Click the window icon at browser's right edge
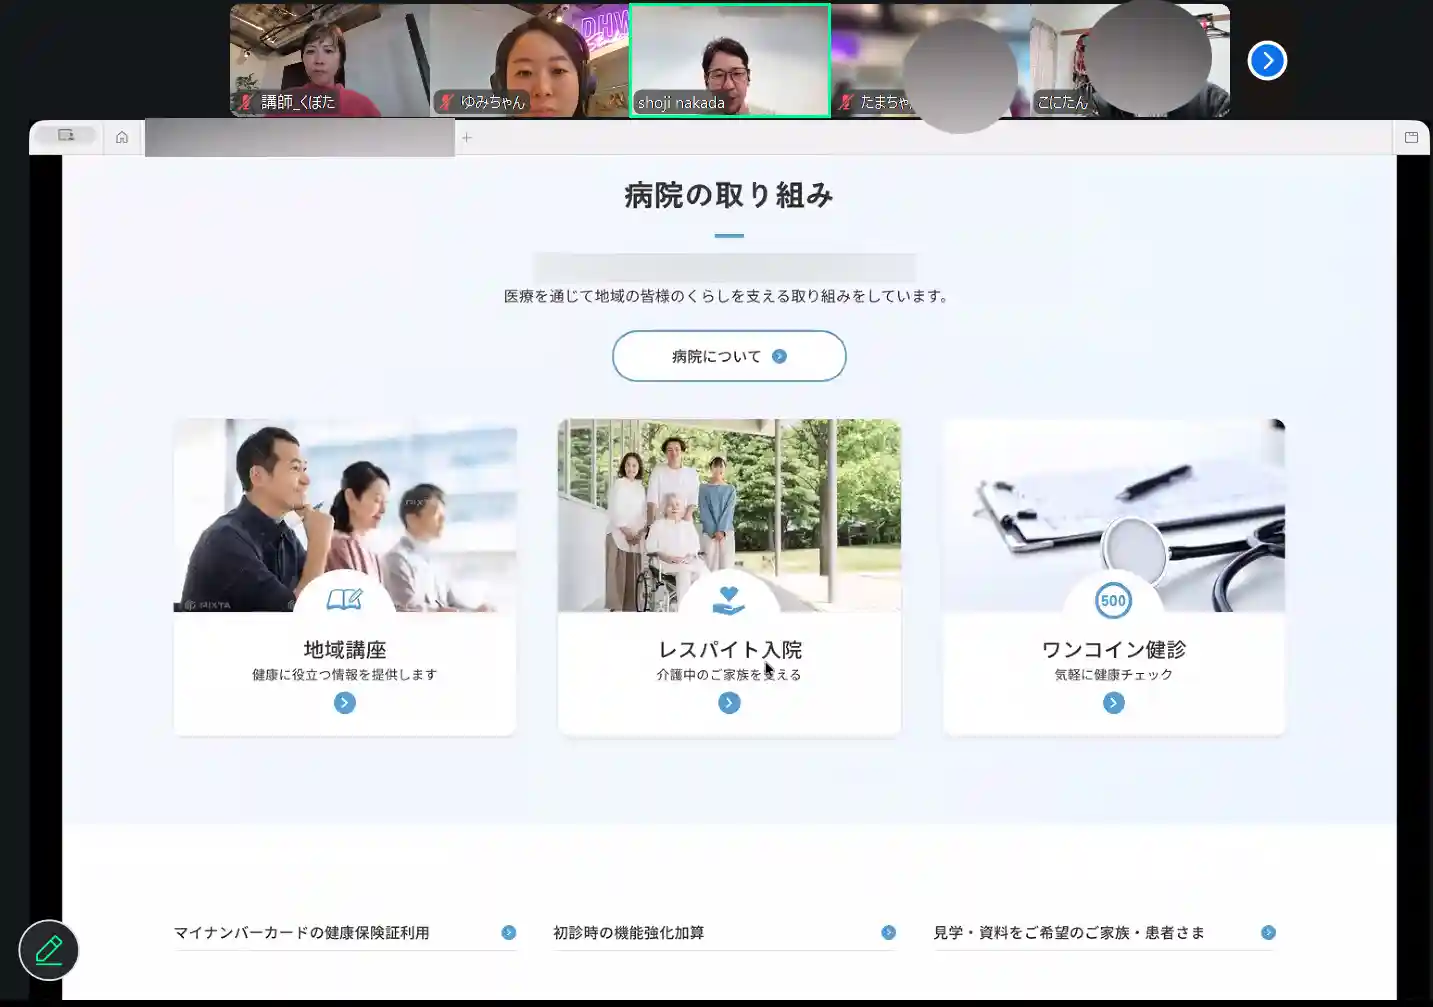The height and width of the screenshot is (1007, 1433). (x=1411, y=138)
